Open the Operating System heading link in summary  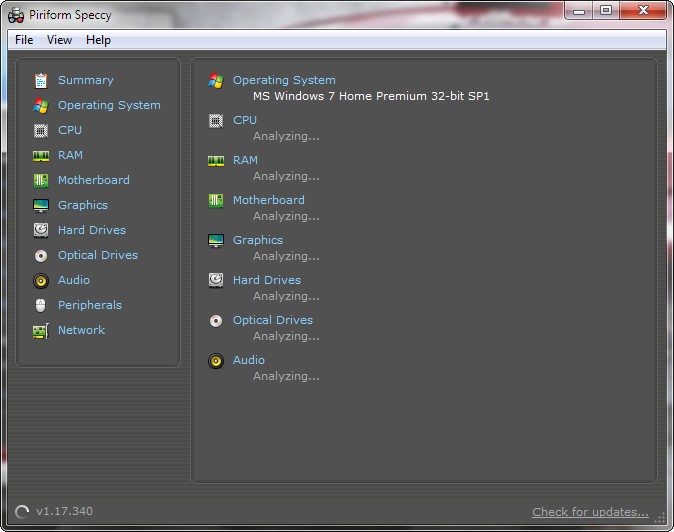(284, 80)
